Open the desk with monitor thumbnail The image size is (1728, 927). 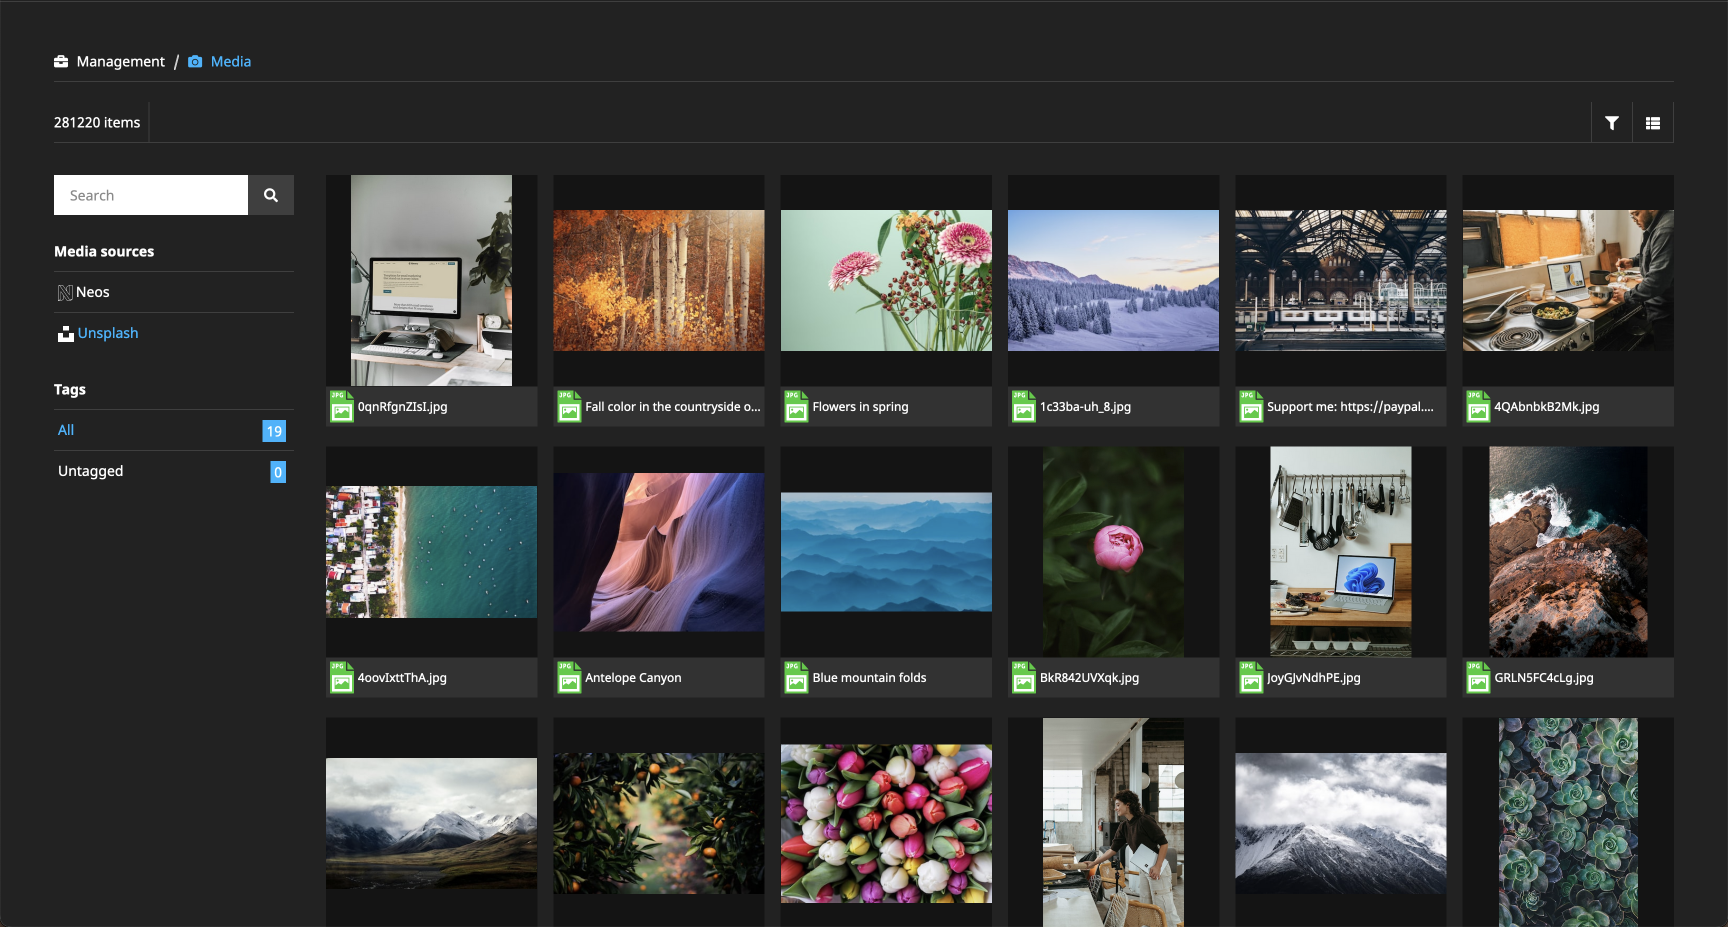tap(431, 281)
